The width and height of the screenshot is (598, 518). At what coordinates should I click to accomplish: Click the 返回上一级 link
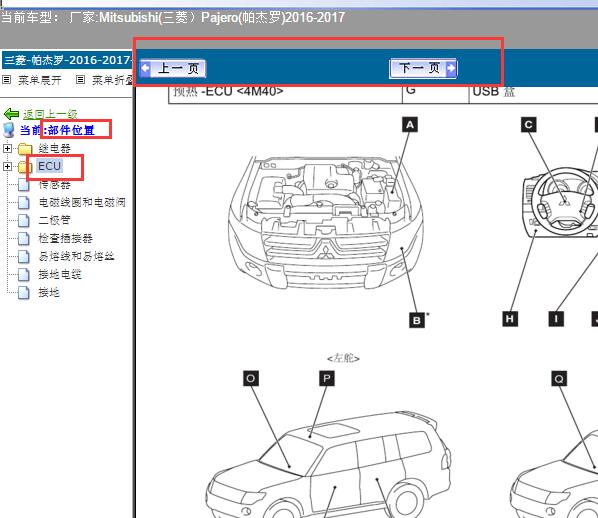pyautogui.click(x=50, y=114)
